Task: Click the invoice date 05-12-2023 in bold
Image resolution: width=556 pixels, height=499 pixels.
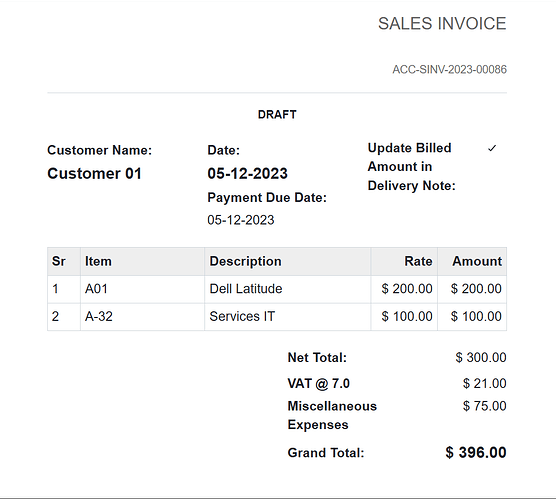Action: pyautogui.click(x=248, y=173)
